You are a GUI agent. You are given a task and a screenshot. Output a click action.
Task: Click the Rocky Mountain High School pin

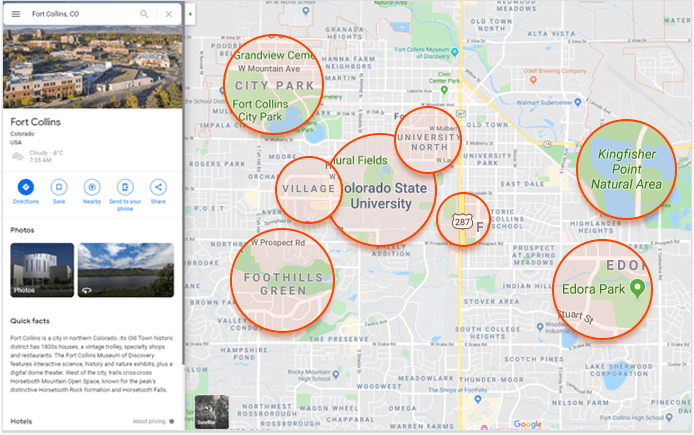[x=336, y=375]
